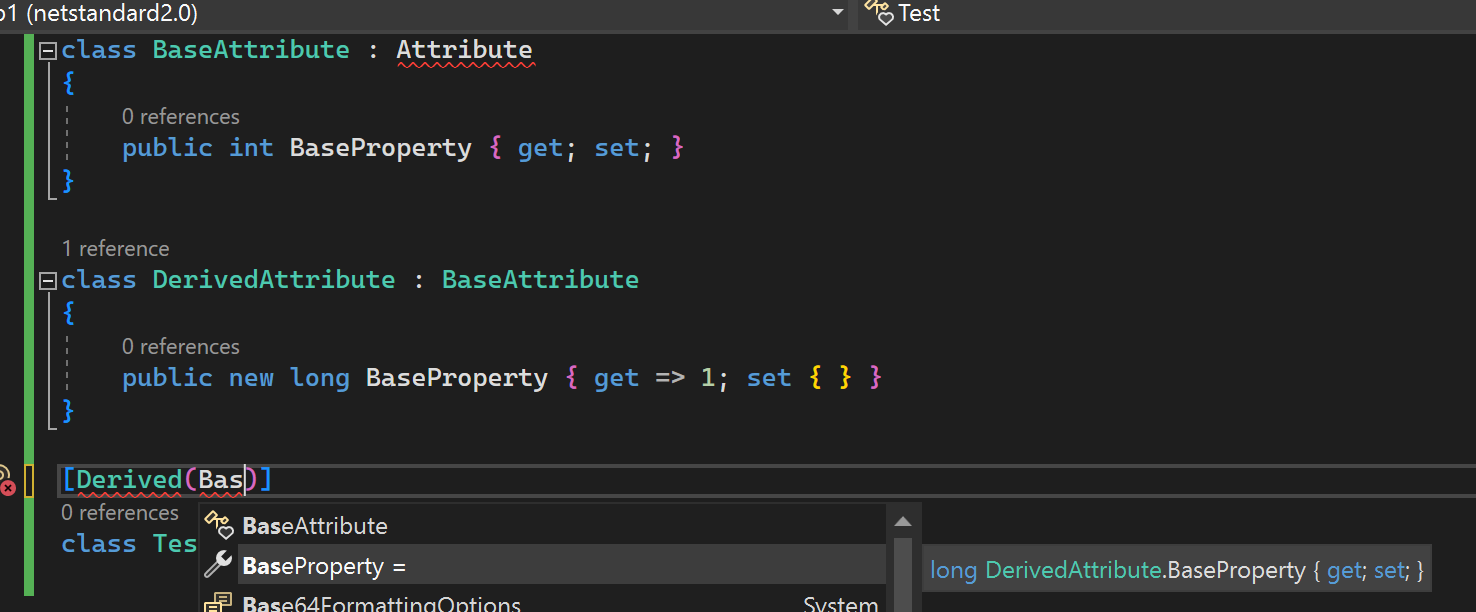The height and width of the screenshot is (612, 1476).
Task: Collapse the DerivedAttribute class outline
Action: coord(47,281)
